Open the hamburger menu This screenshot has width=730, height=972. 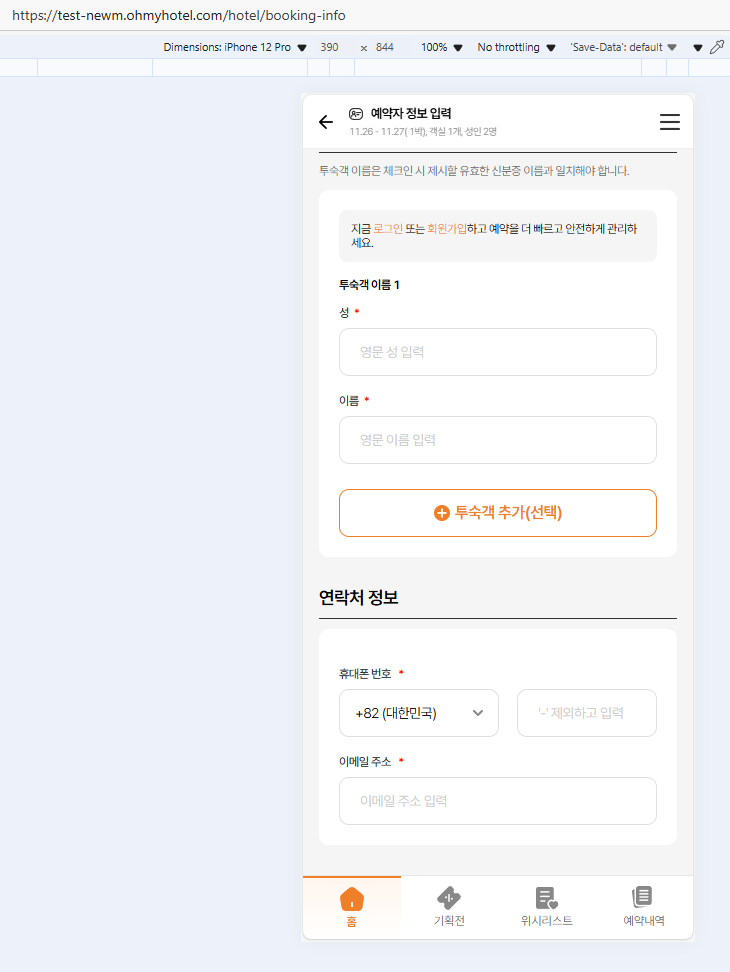670,122
